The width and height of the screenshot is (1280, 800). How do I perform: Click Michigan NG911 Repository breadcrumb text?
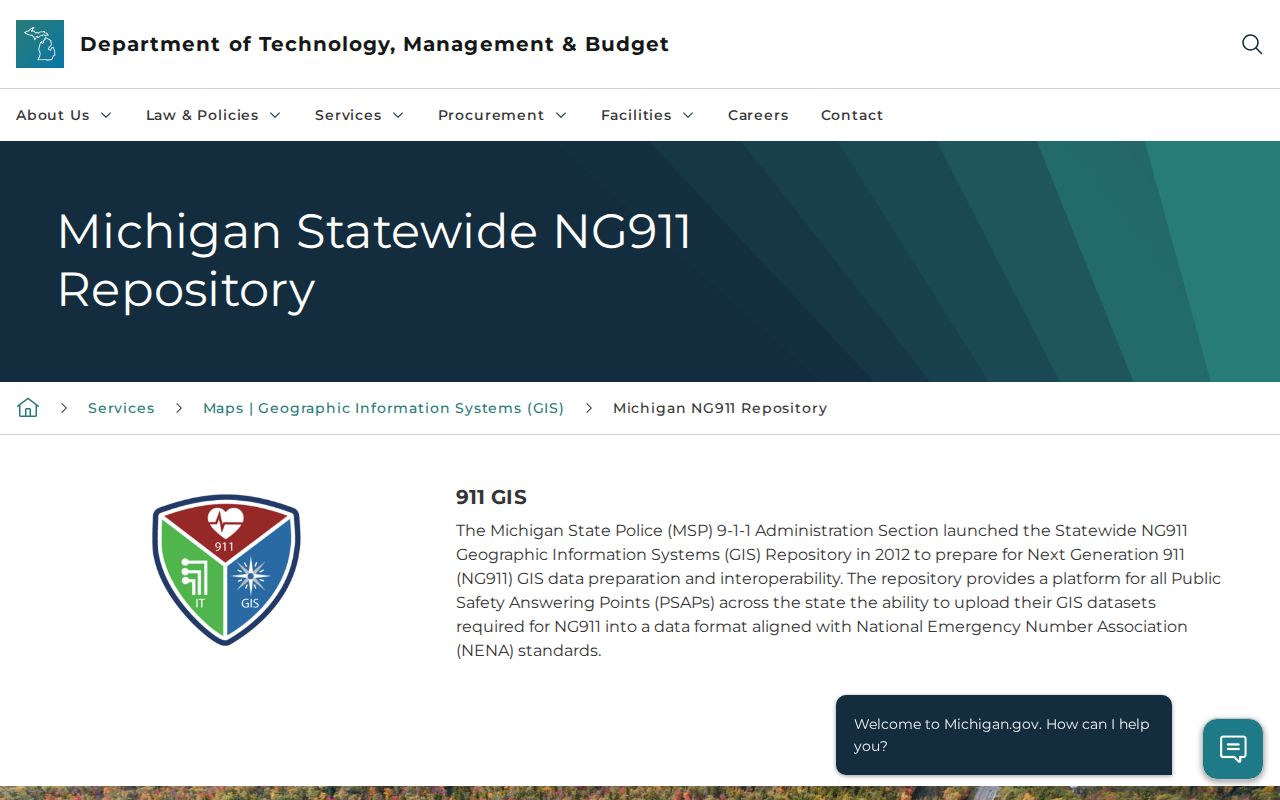click(x=720, y=408)
